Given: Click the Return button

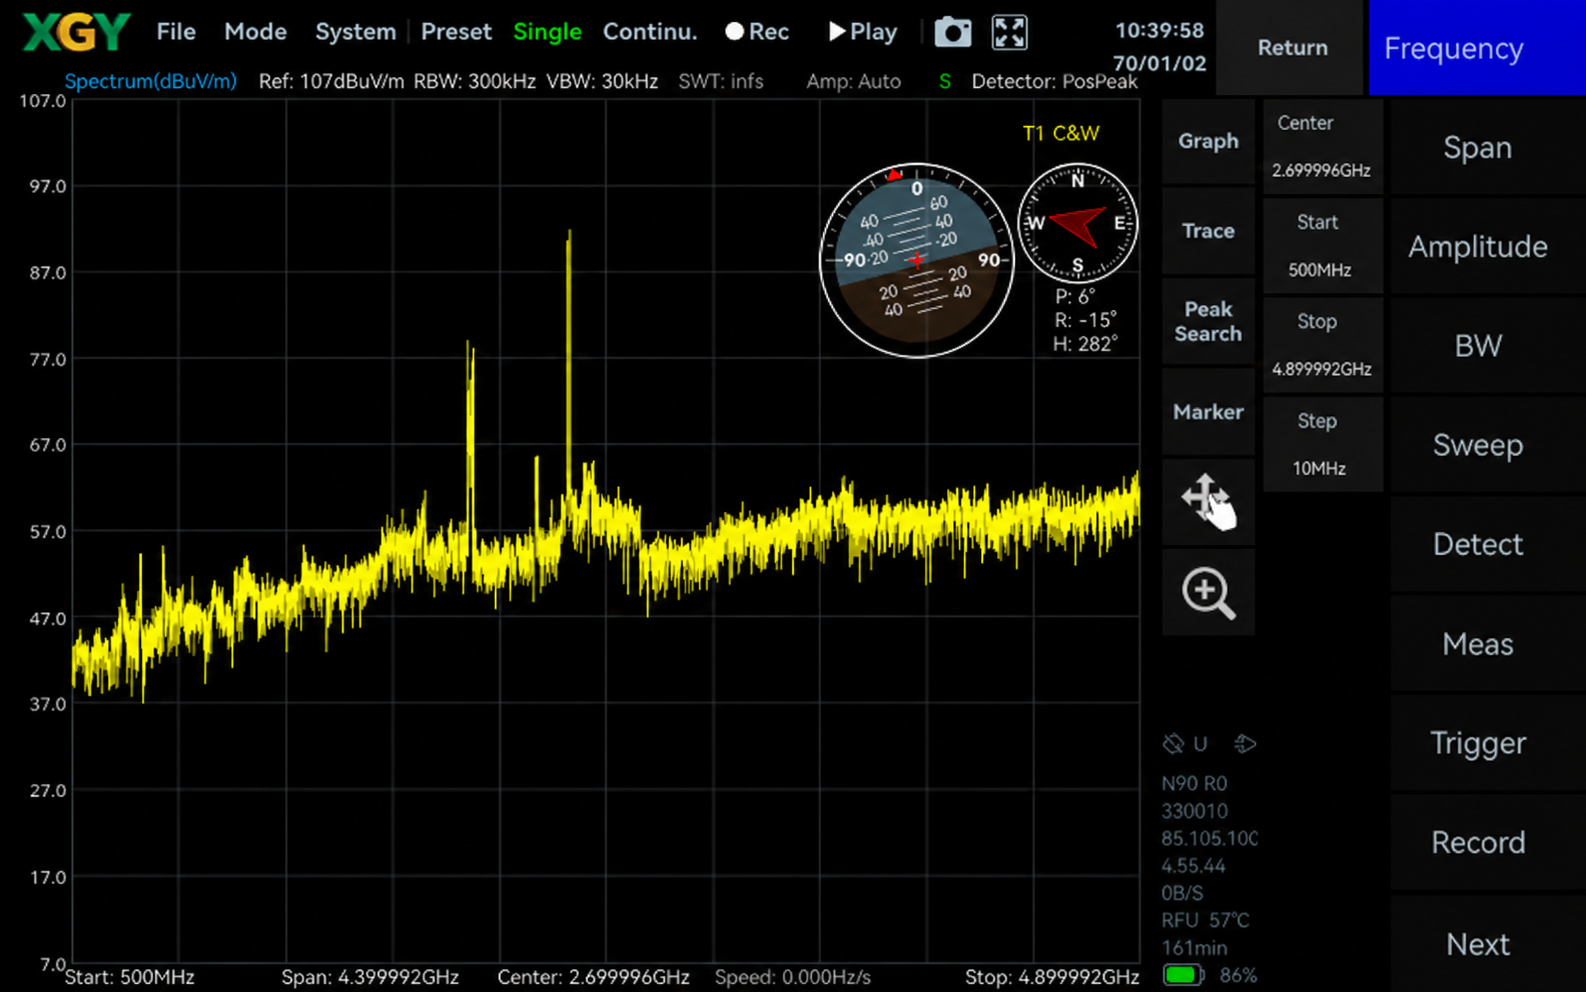Looking at the screenshot, I should coord(1292,48).
